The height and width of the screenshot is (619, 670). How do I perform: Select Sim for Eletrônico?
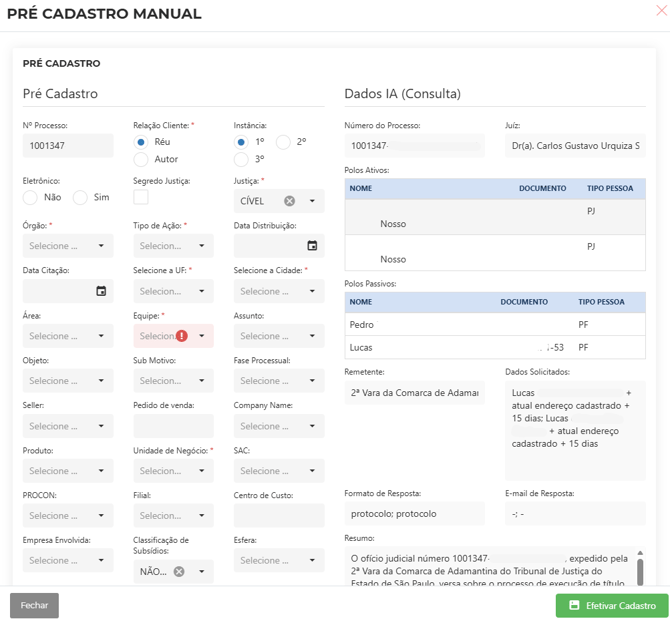(x=80, y=198)
